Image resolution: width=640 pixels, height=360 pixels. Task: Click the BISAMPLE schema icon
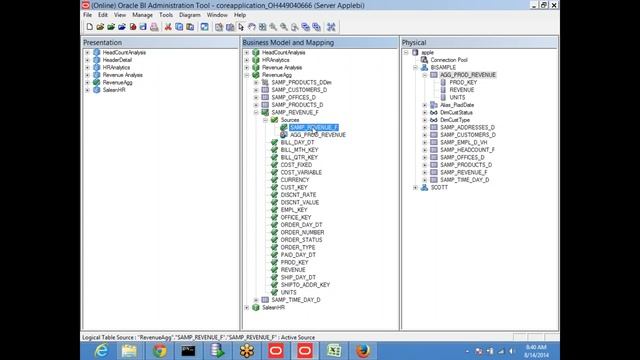pos(424,67)
